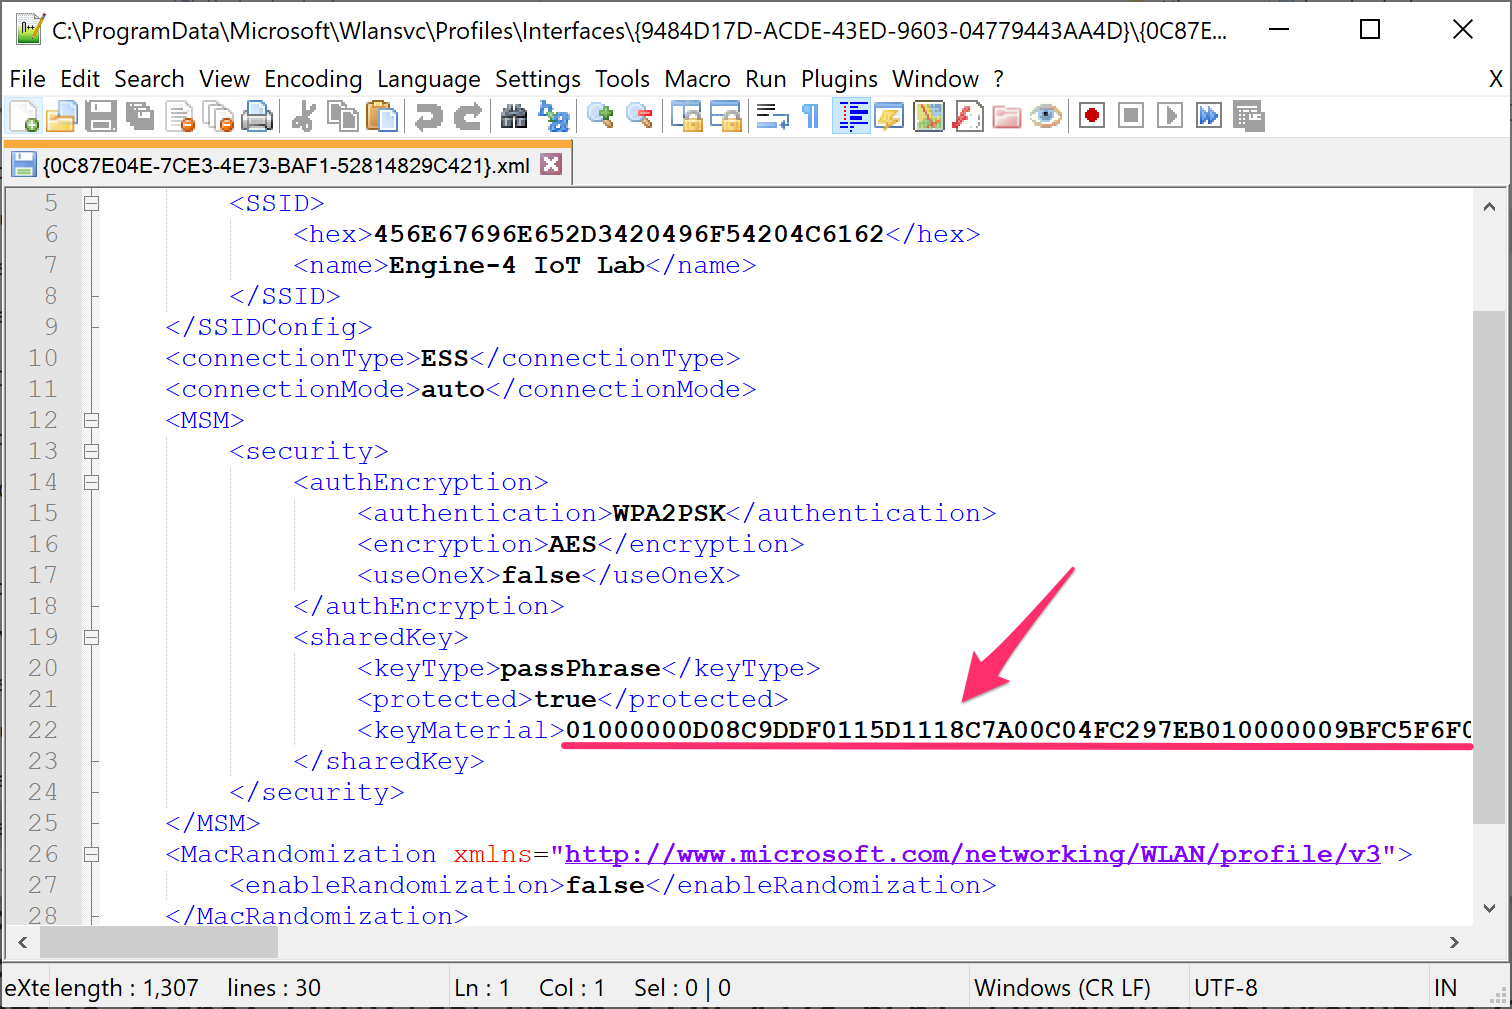1512x1009 pixels.
Task: Click the scroll-down arrow of vertical scrollbar
Action: (x=1489, y=908)
